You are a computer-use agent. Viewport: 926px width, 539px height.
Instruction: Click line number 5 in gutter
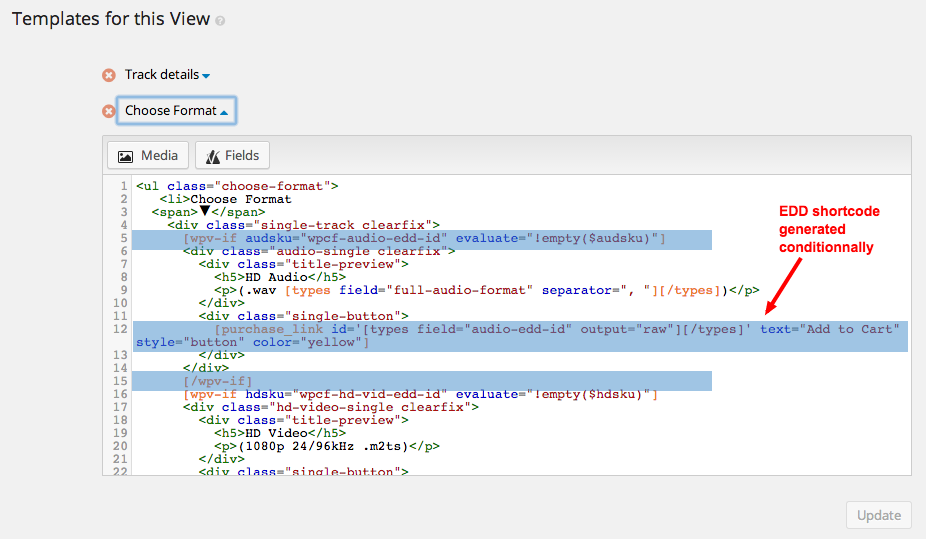pos(123,238)
